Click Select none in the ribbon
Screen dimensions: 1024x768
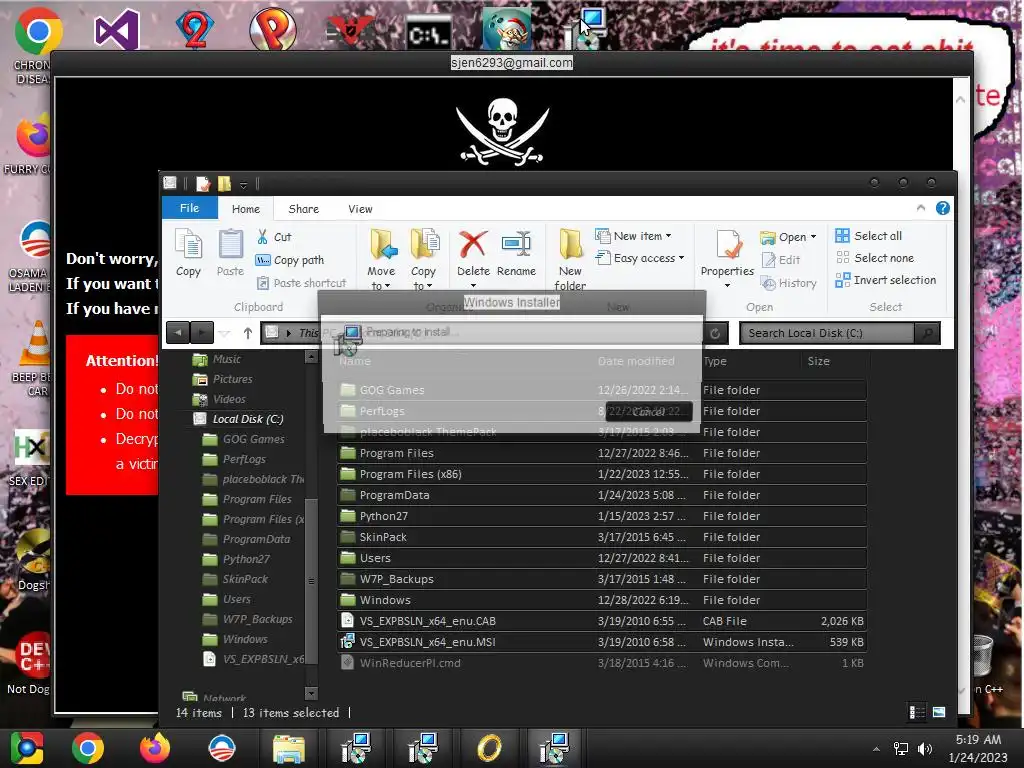coord(875,258)
